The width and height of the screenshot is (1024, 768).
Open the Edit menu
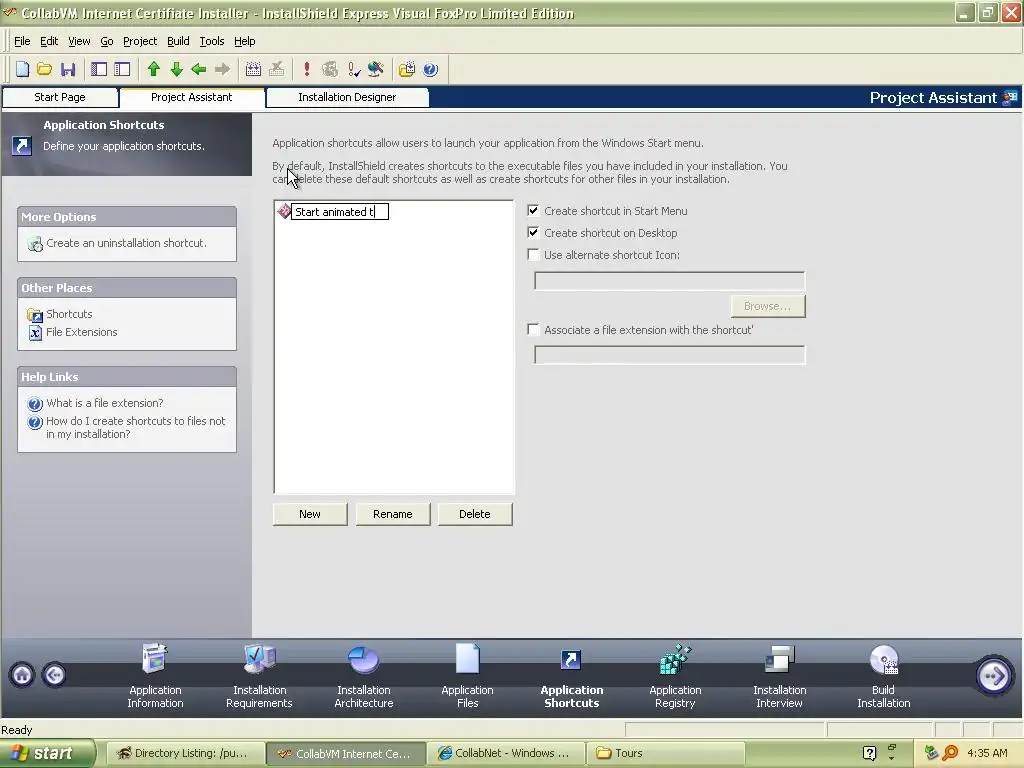[x=49, y=41]
